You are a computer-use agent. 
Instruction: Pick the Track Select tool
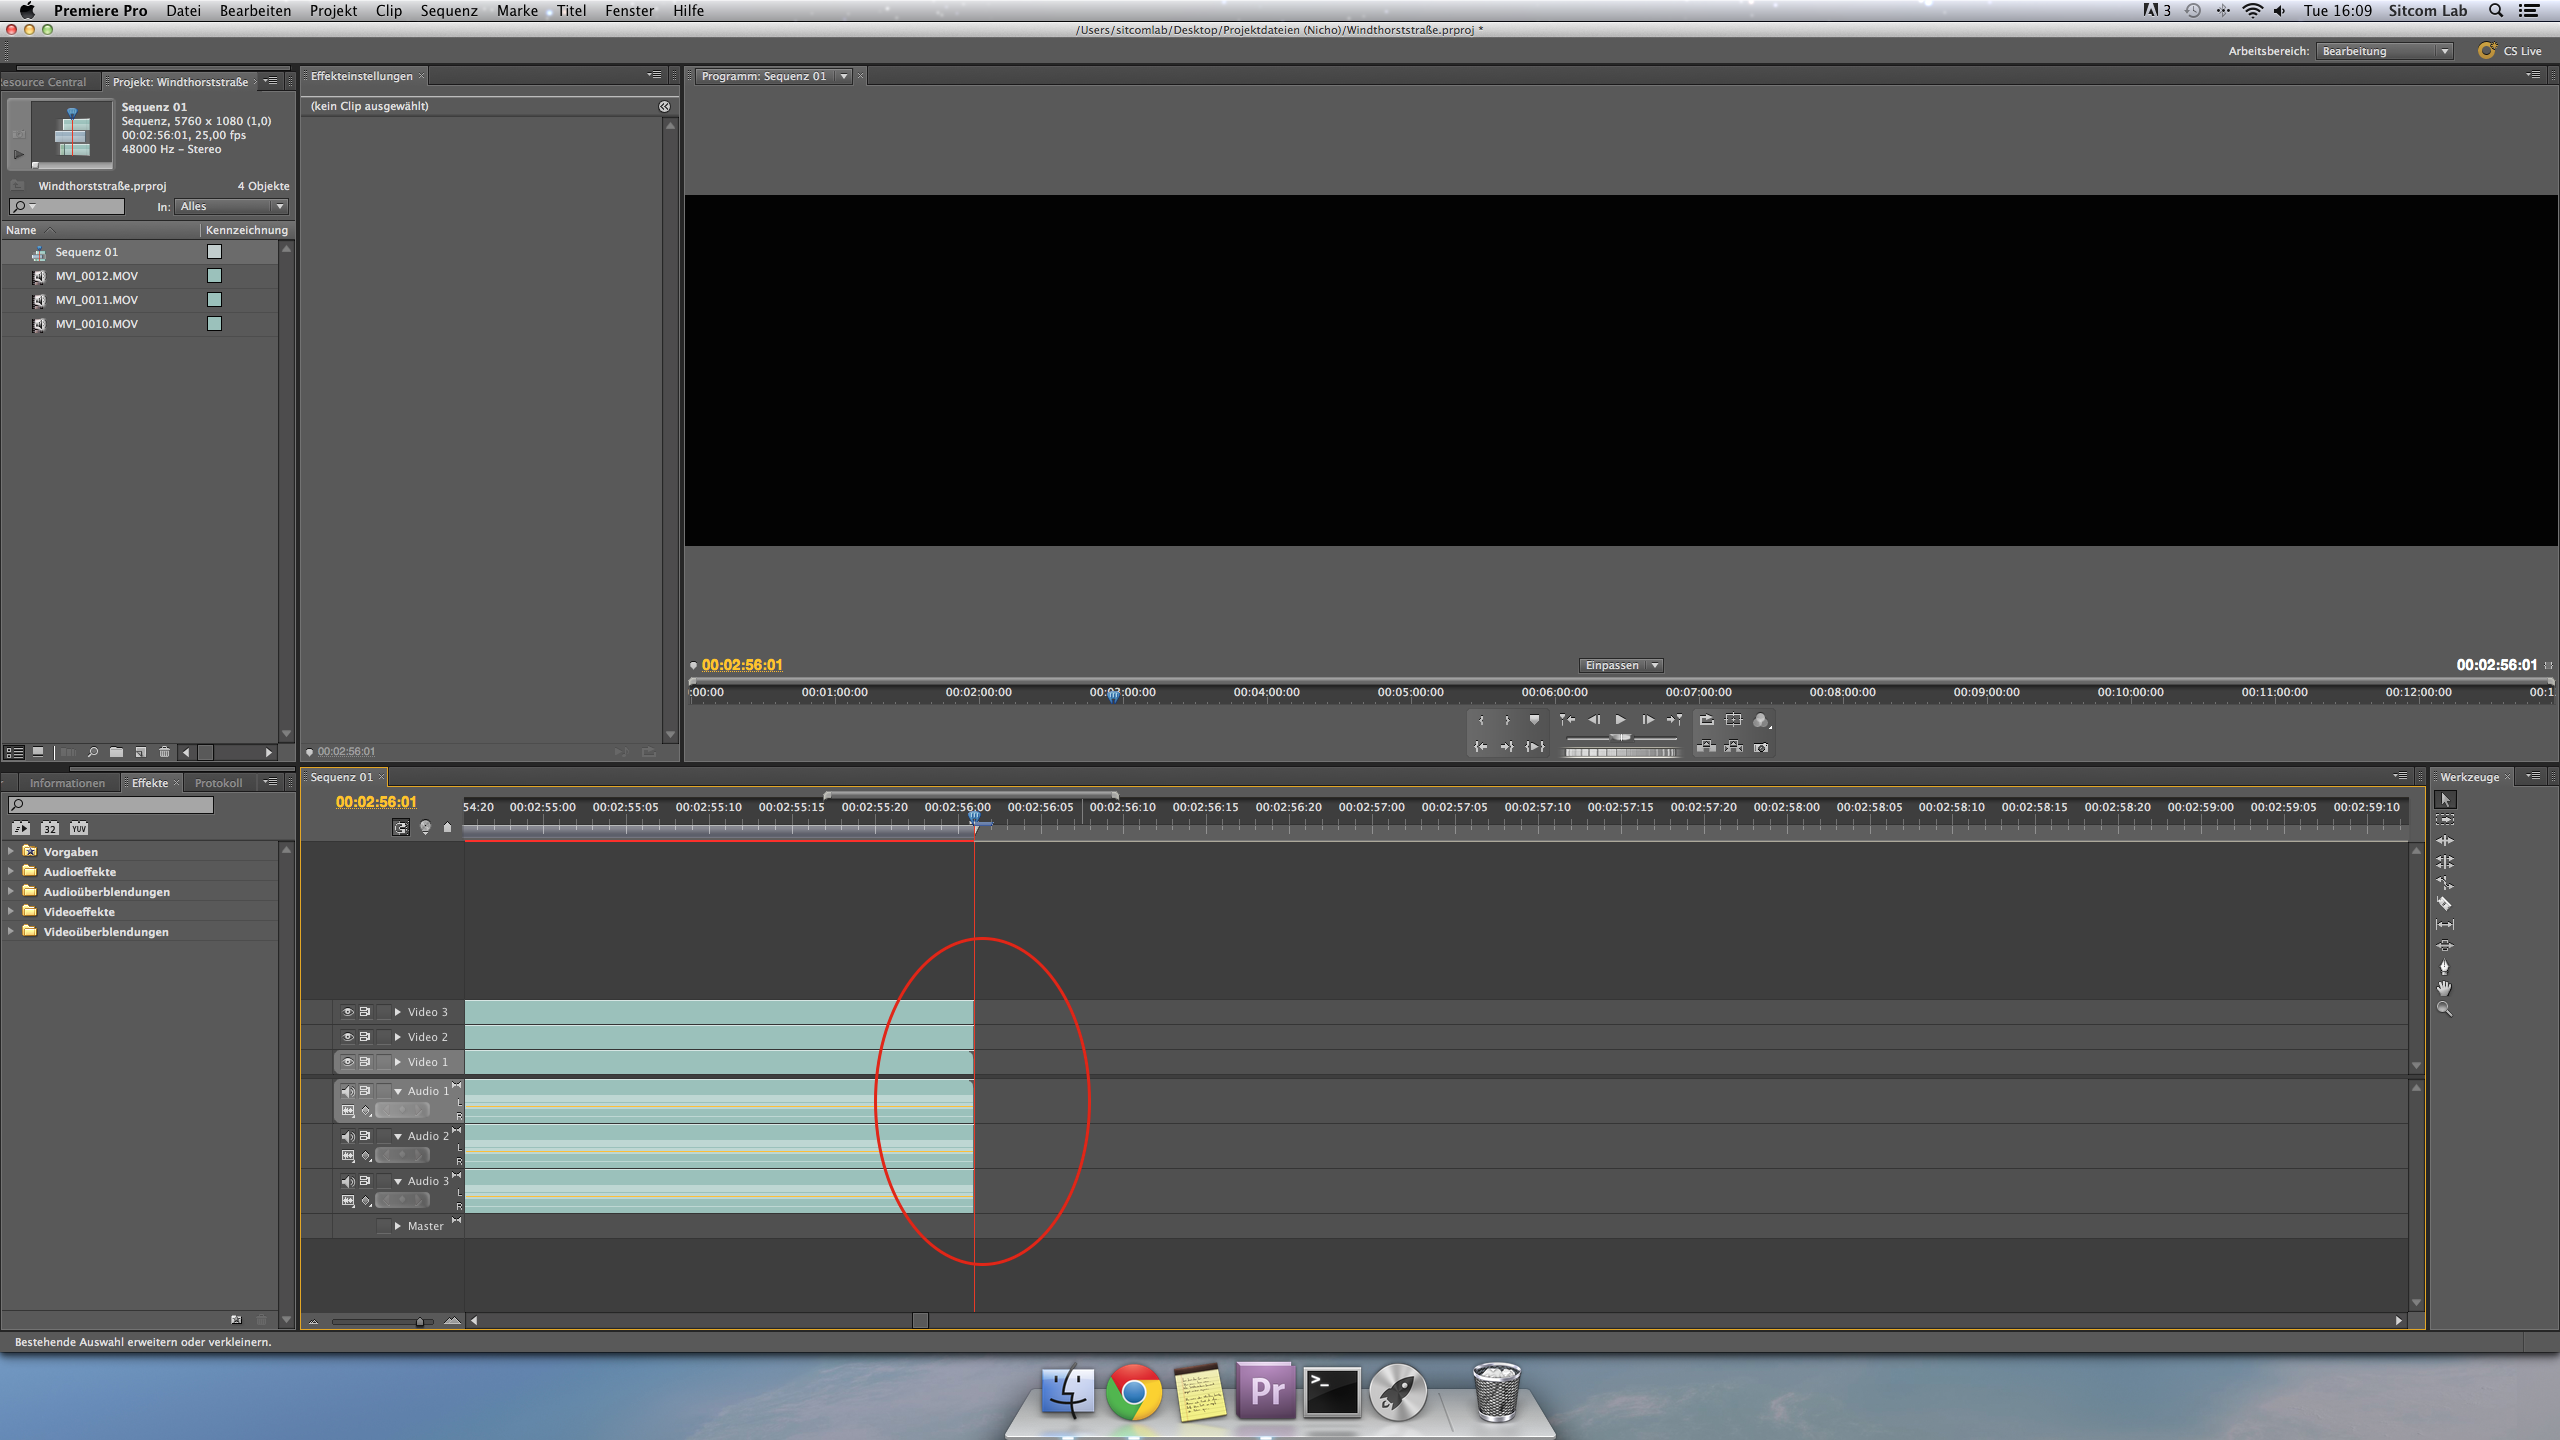(2444, 820)
